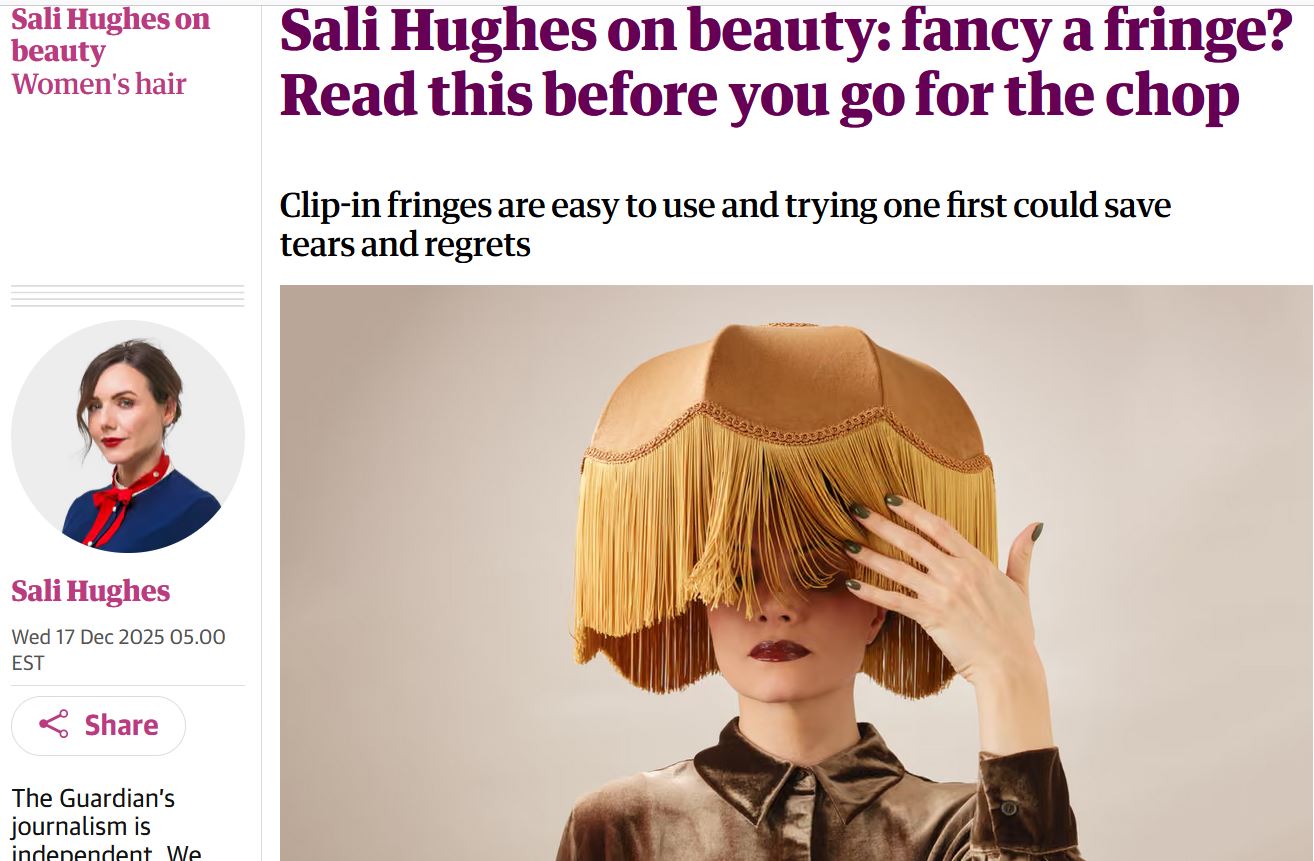This screenshot has width=1314, height=861.
Task: Open the Share button options
Action: coord(98,725)
